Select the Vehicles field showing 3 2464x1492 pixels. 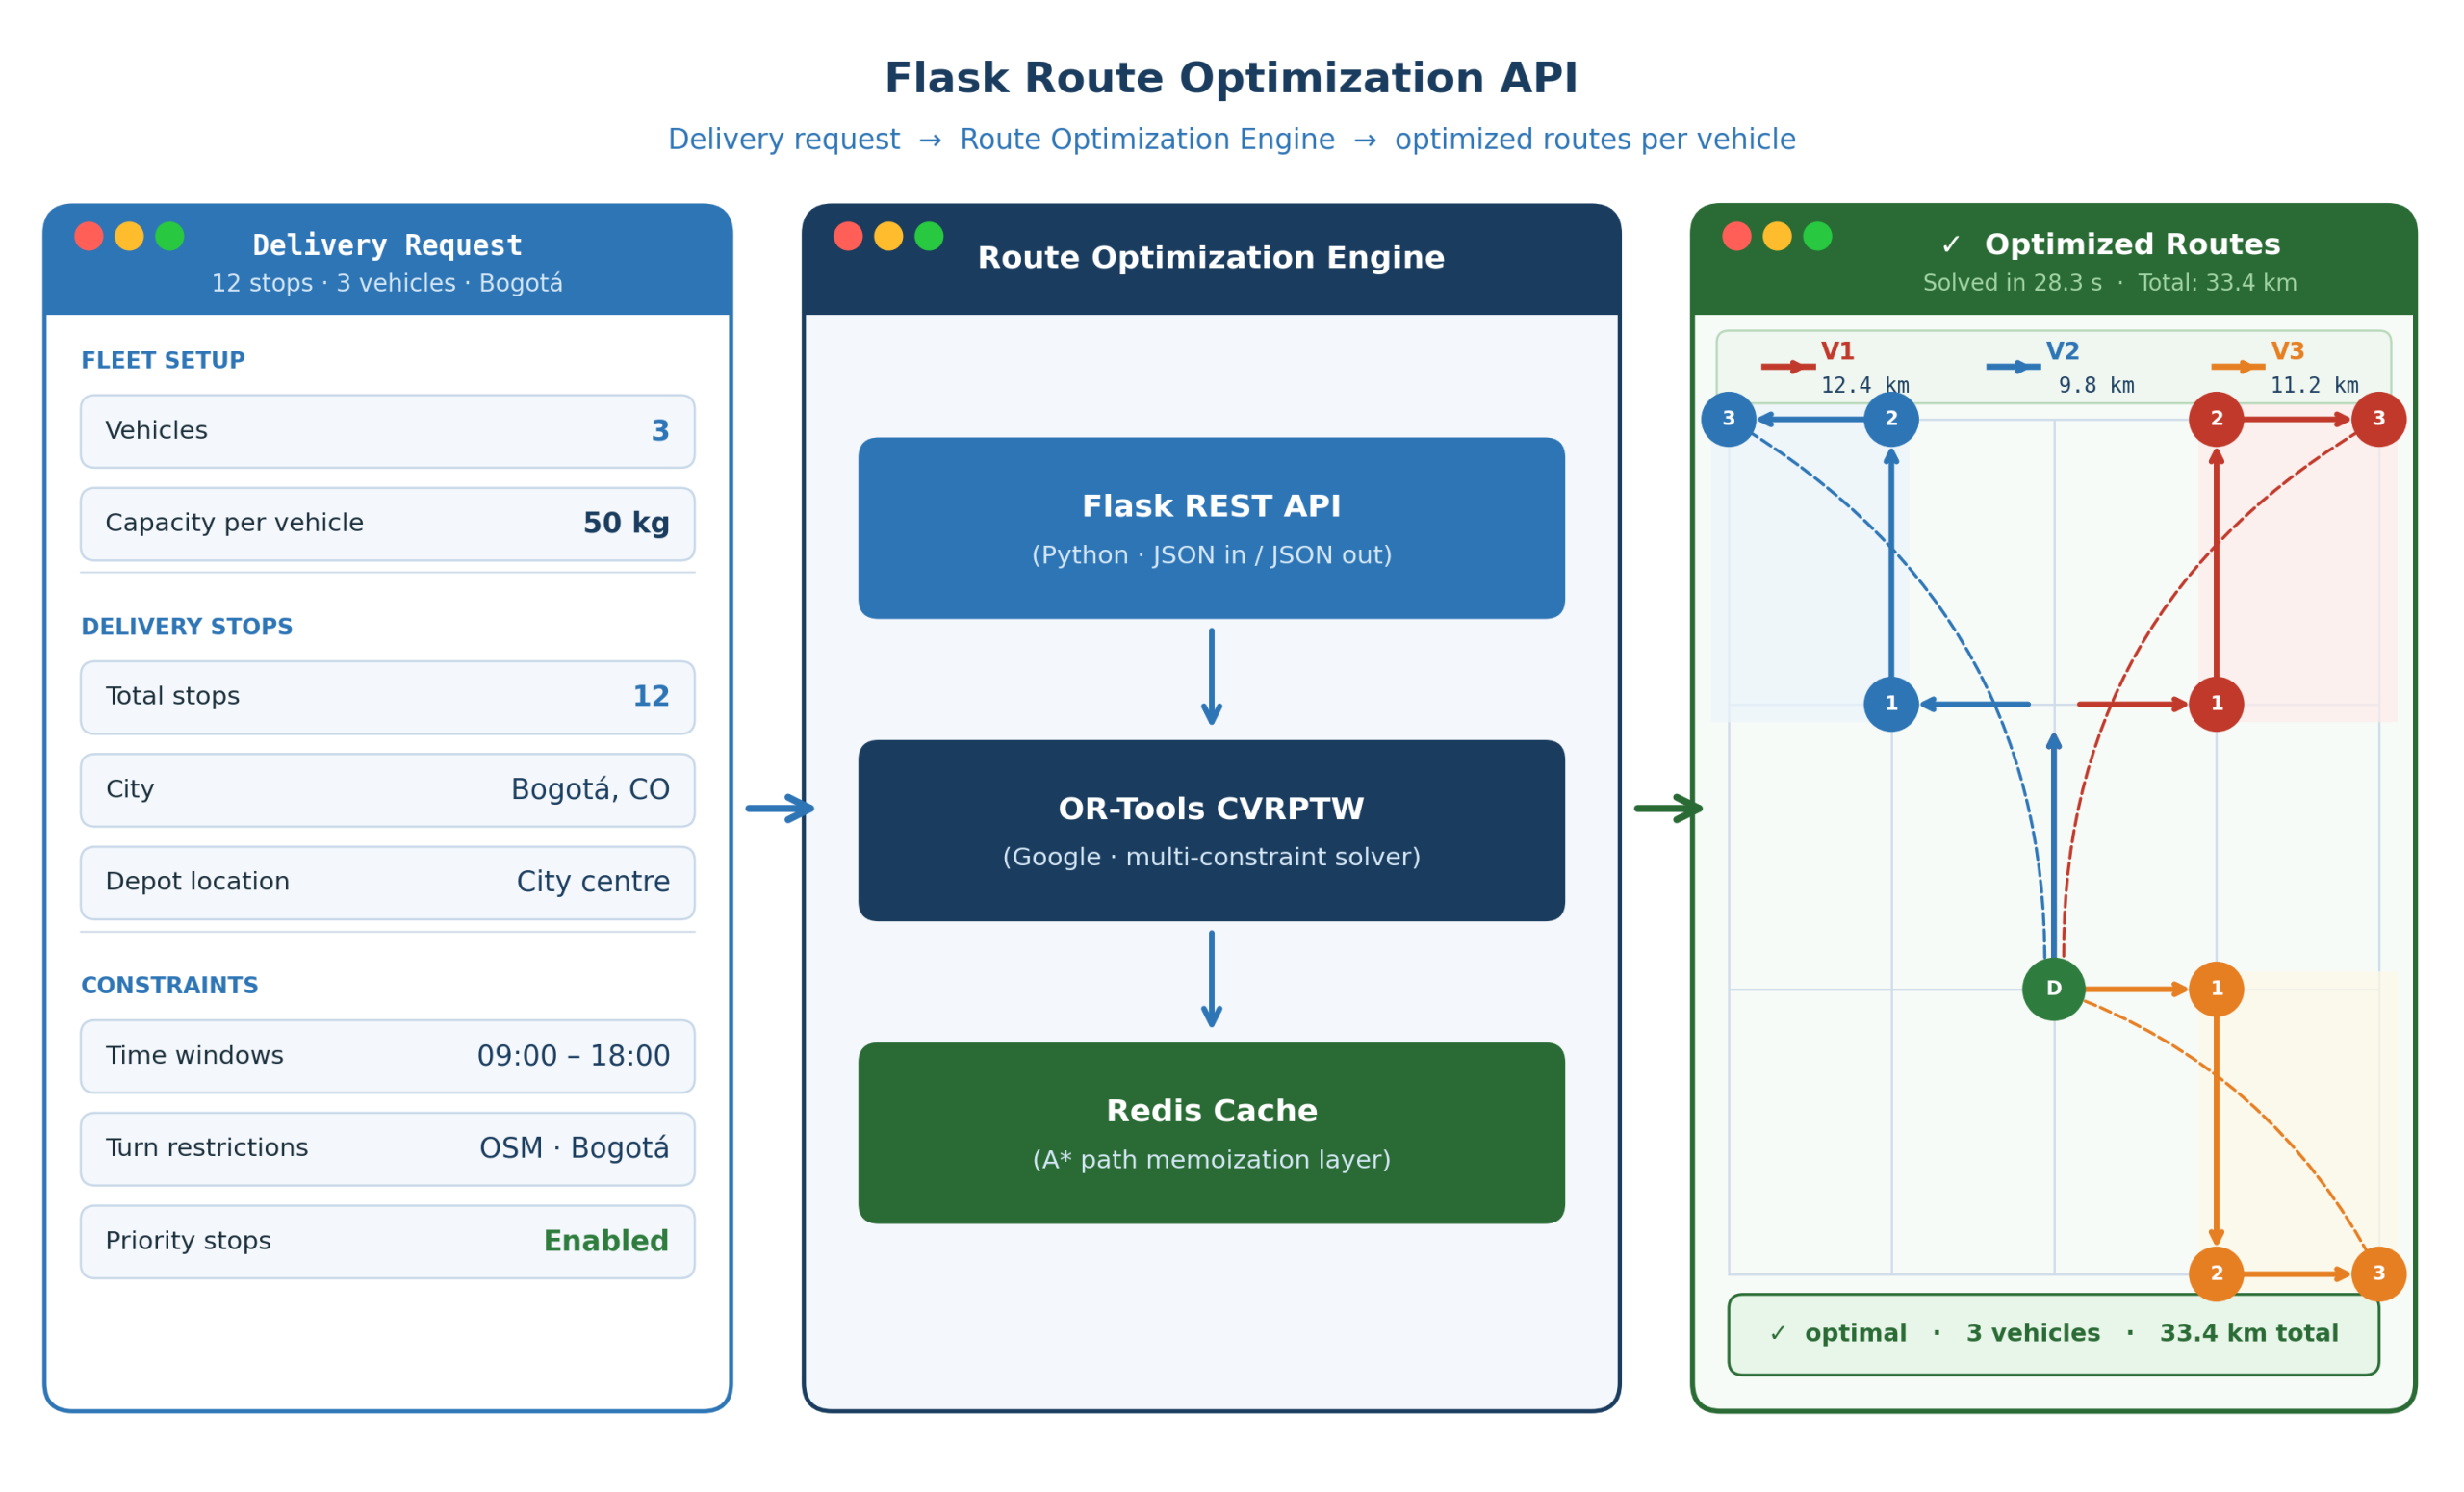tap(388, 431)
